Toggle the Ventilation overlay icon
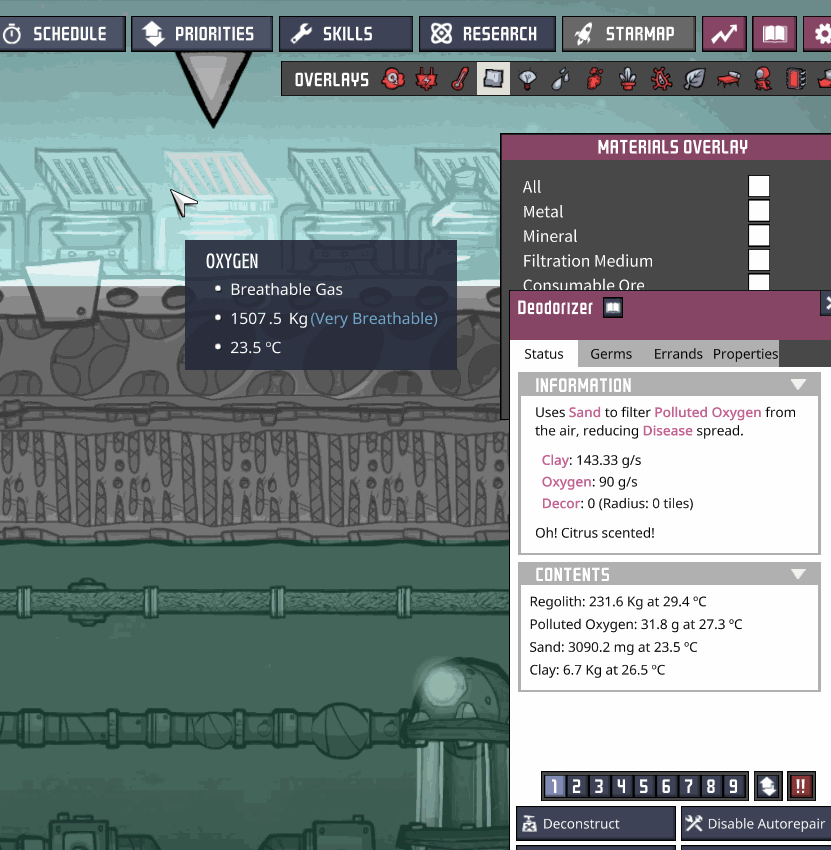The width and height of the screenshot is (831, 850). [594, 79]
